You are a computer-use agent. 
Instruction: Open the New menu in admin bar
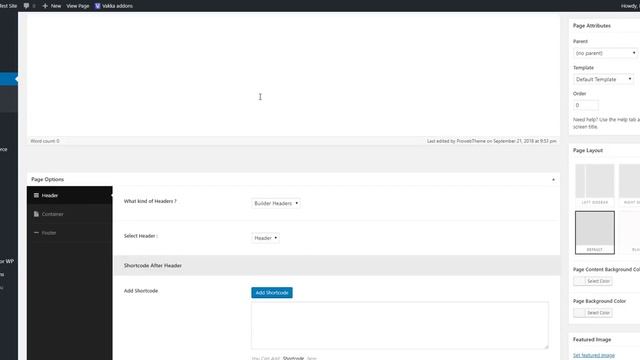[52, 6]
